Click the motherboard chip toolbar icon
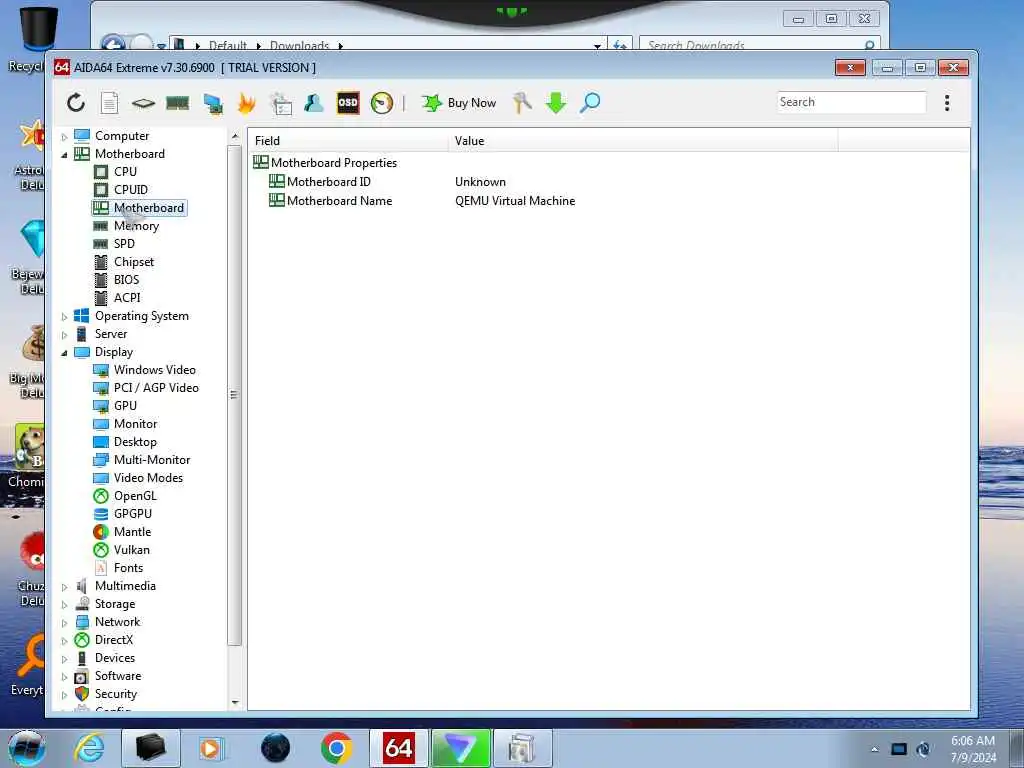 click(x=143, y=103)
